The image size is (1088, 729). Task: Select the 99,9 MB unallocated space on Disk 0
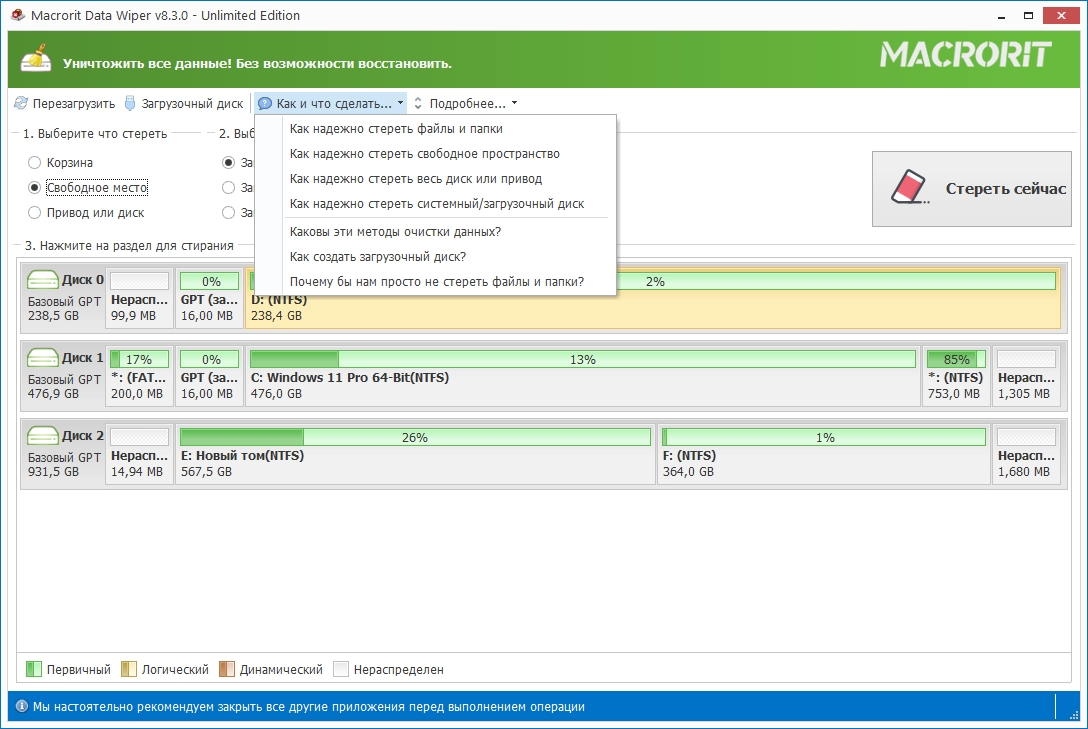(x=139, y=298)
